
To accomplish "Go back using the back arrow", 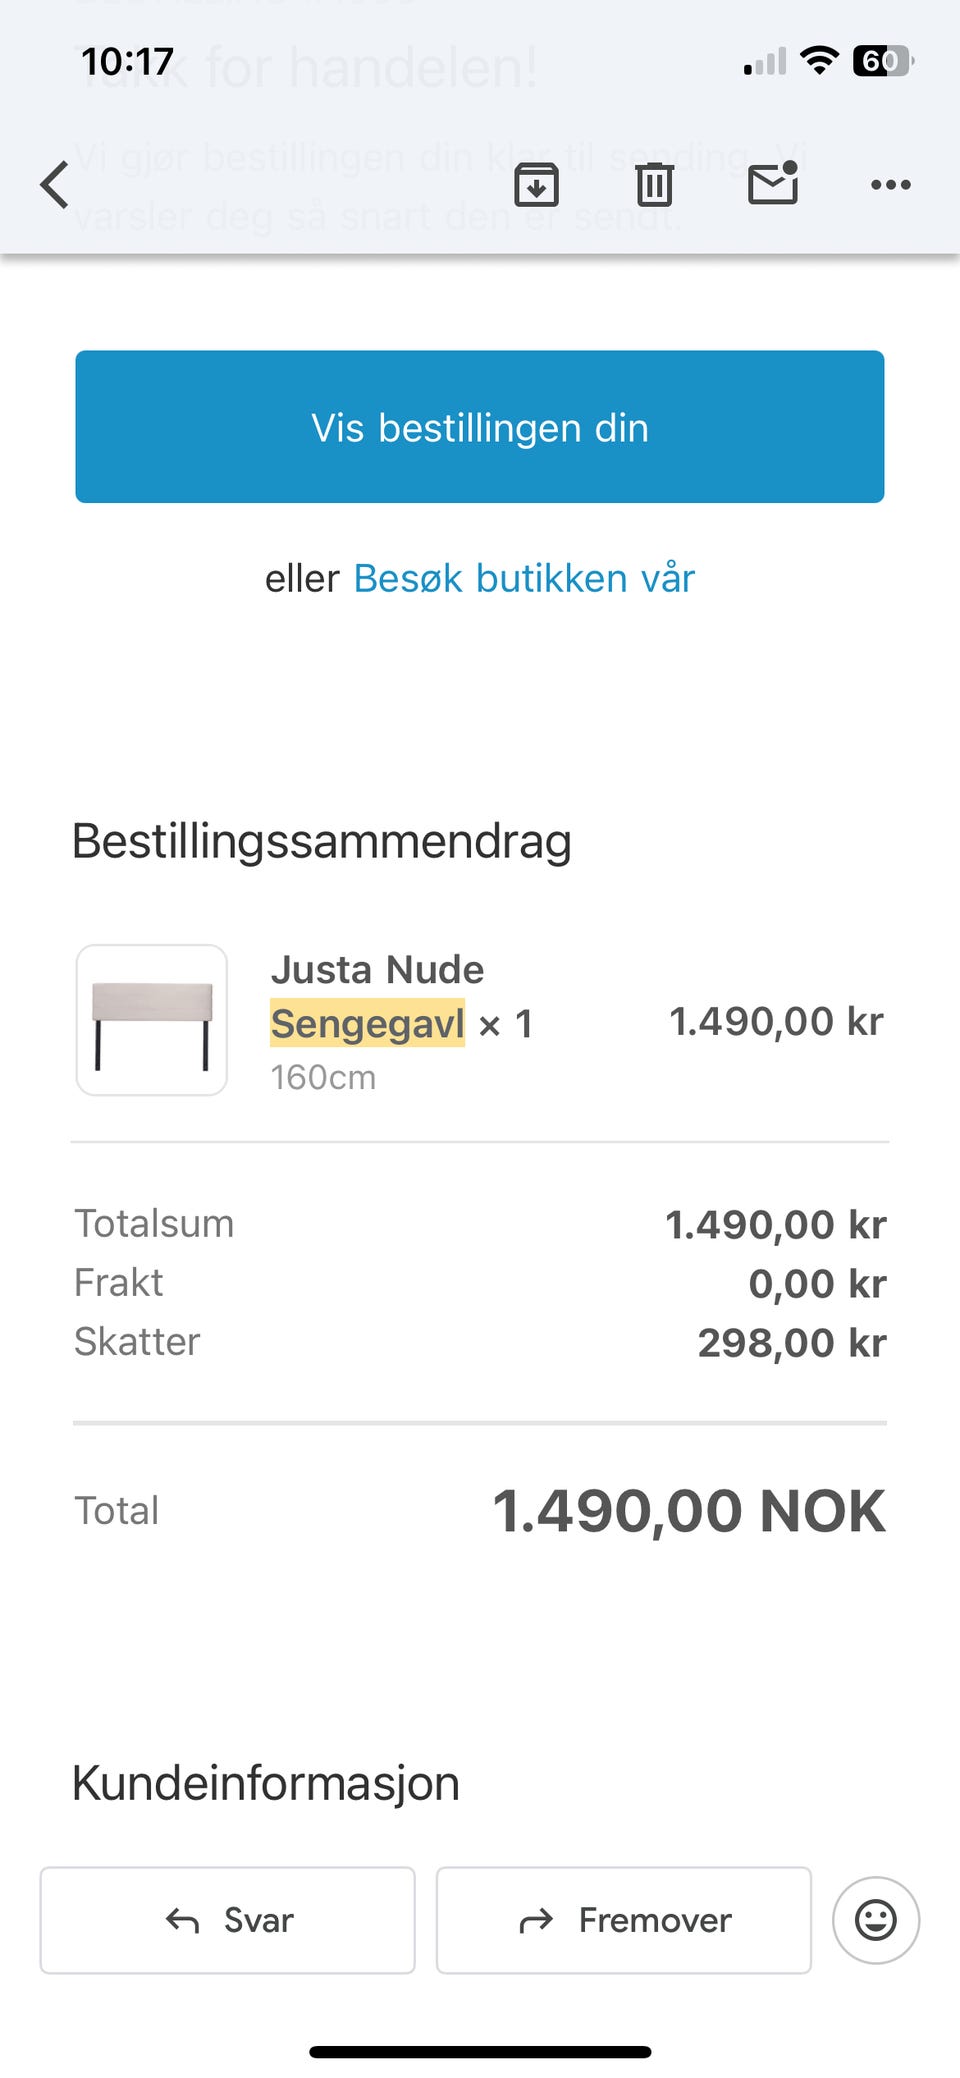I will point(56,185).
